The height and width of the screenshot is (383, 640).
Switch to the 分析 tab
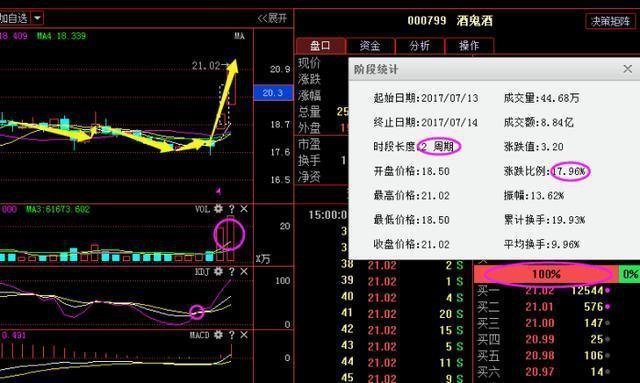420,45
